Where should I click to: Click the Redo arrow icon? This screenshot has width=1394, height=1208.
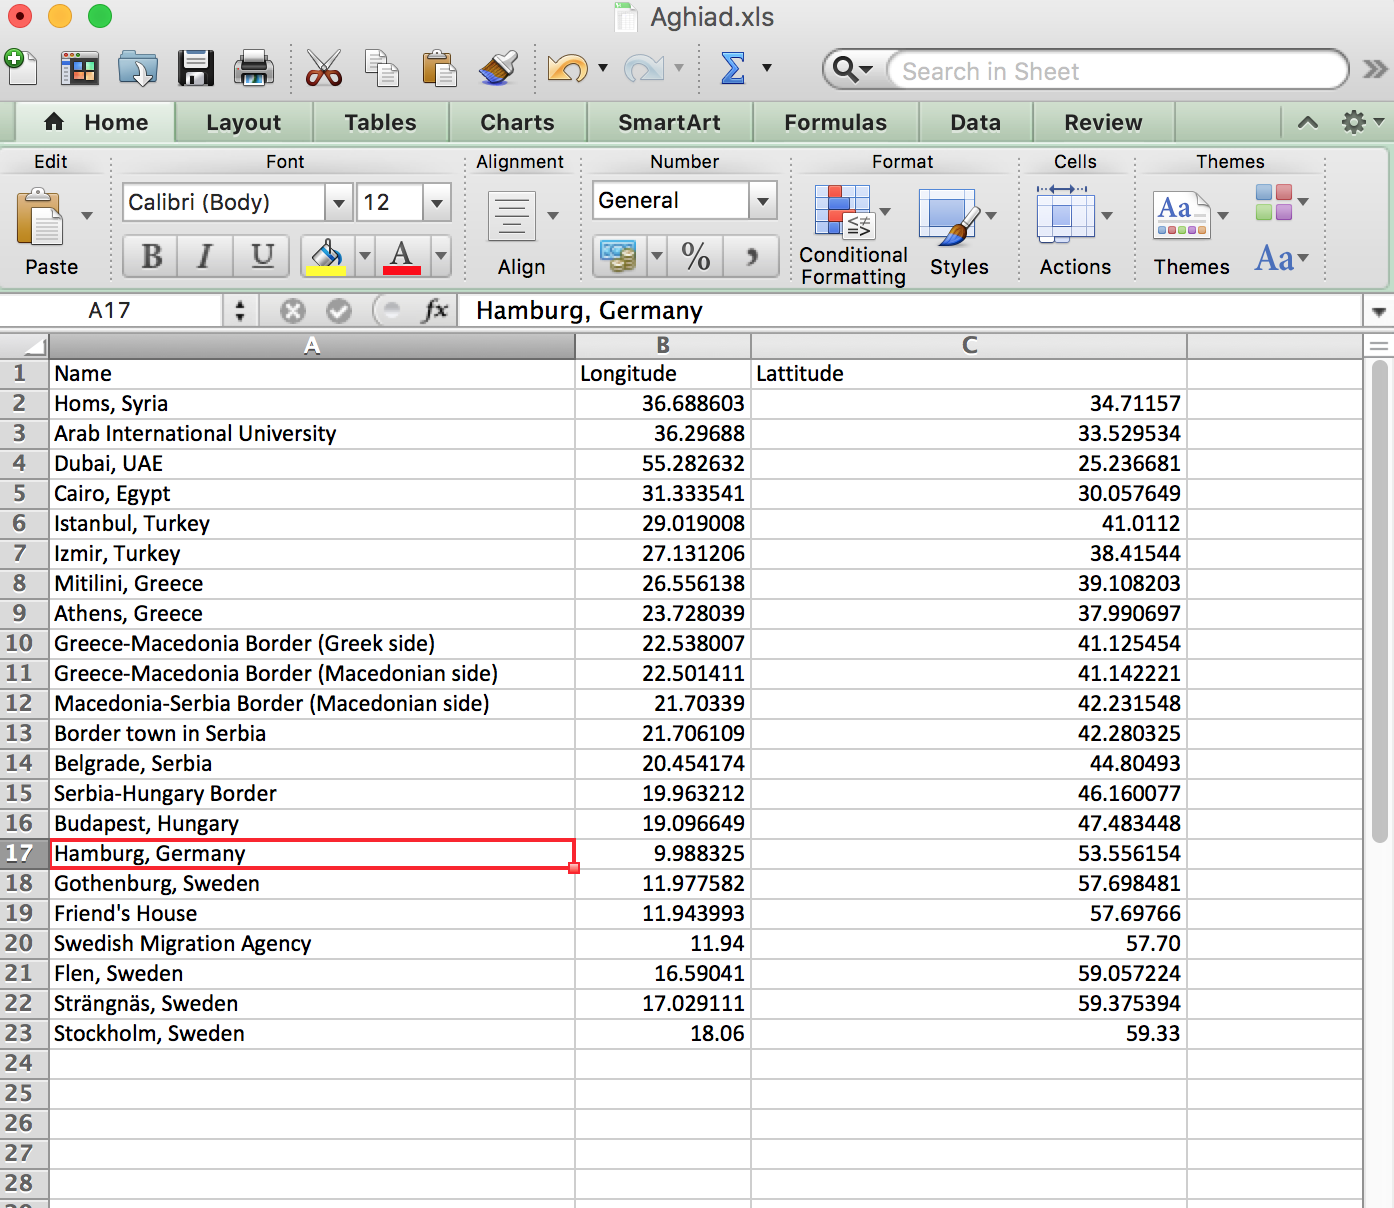643,68
